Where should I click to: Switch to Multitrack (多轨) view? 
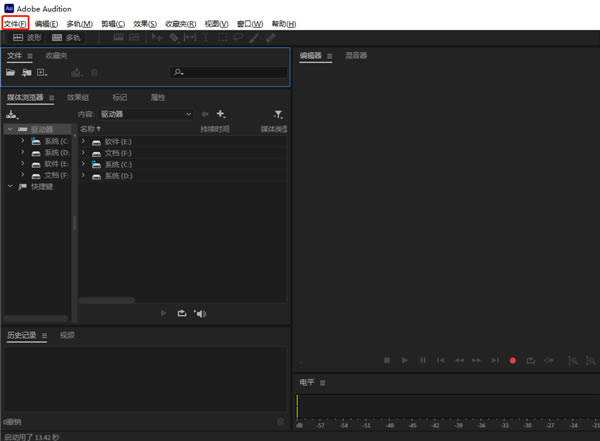pos(66,38)
